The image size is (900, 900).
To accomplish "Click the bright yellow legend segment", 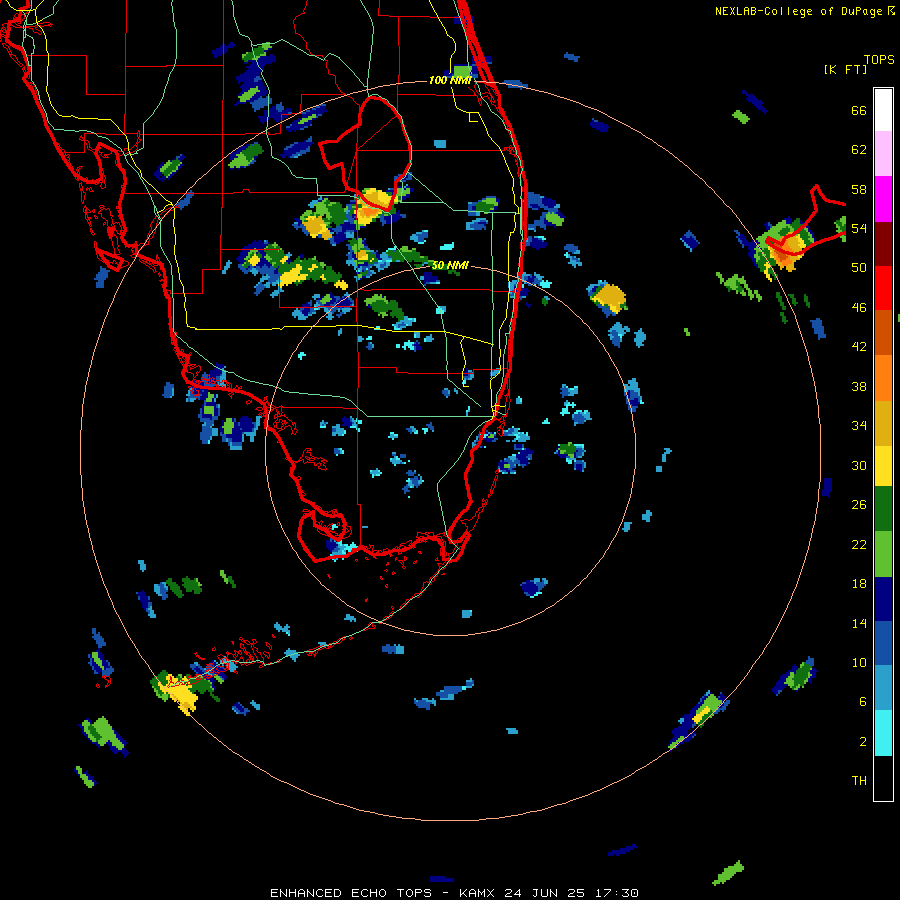I will coord(883,466).
